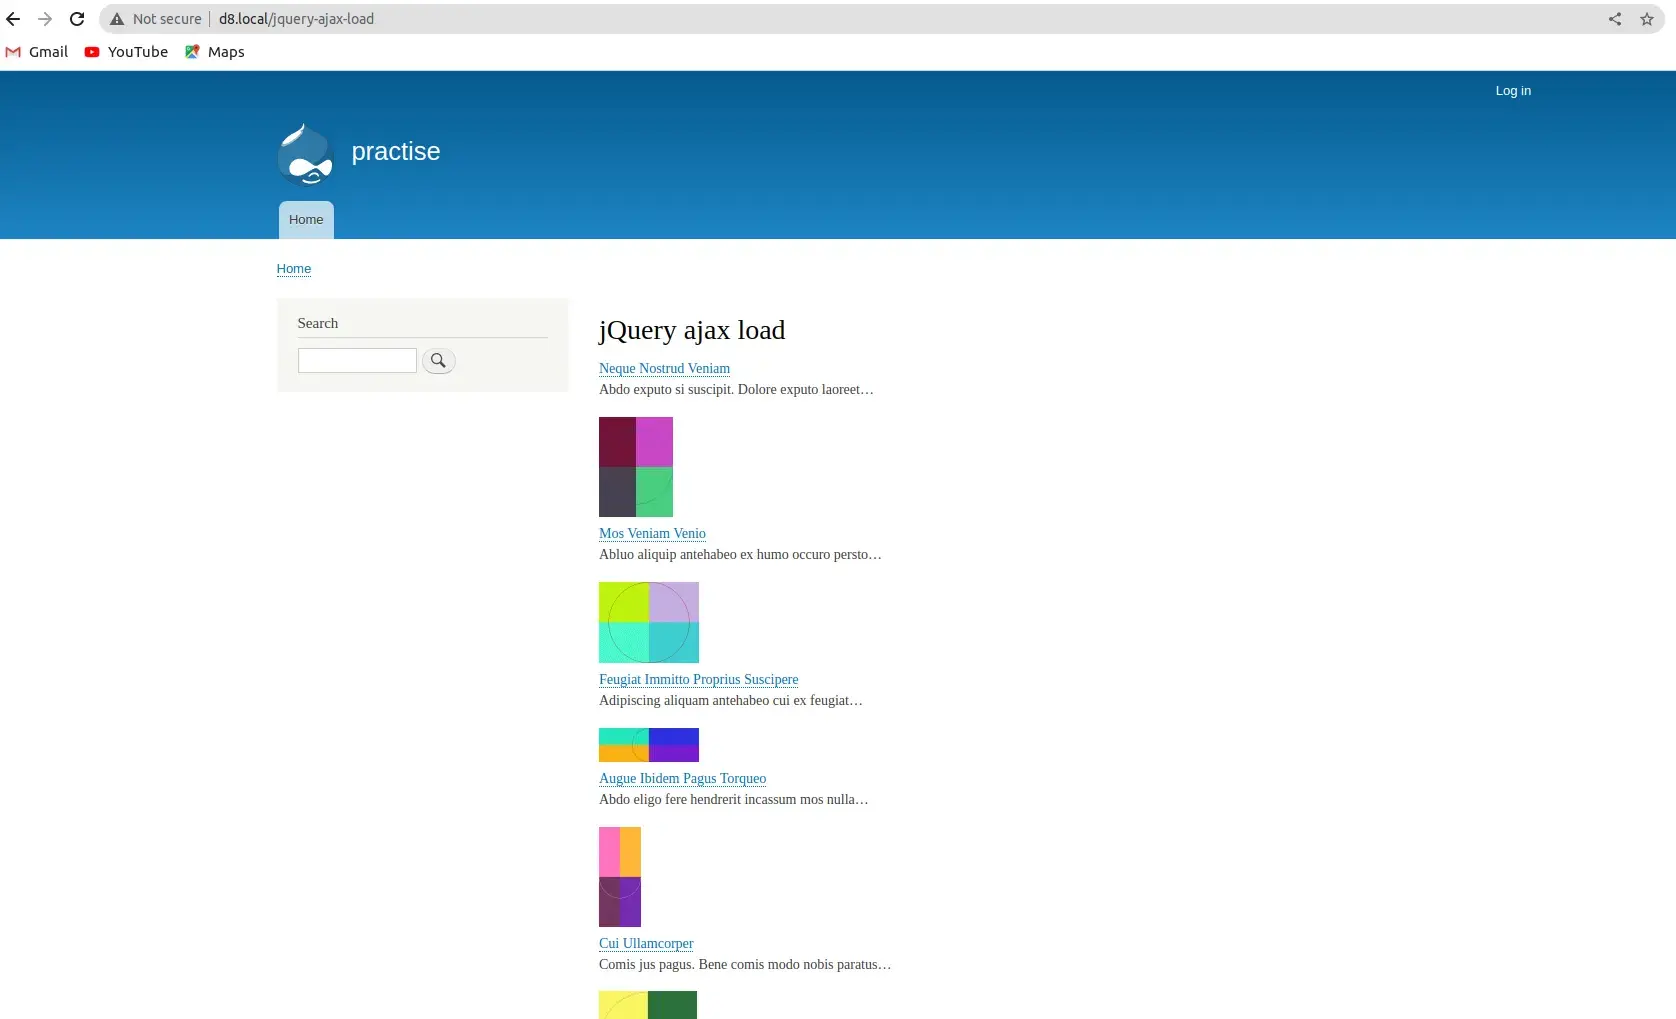Click the practise site name
The height and width of the screenshot is (1019, 1676).
click(x=396, y=151)
